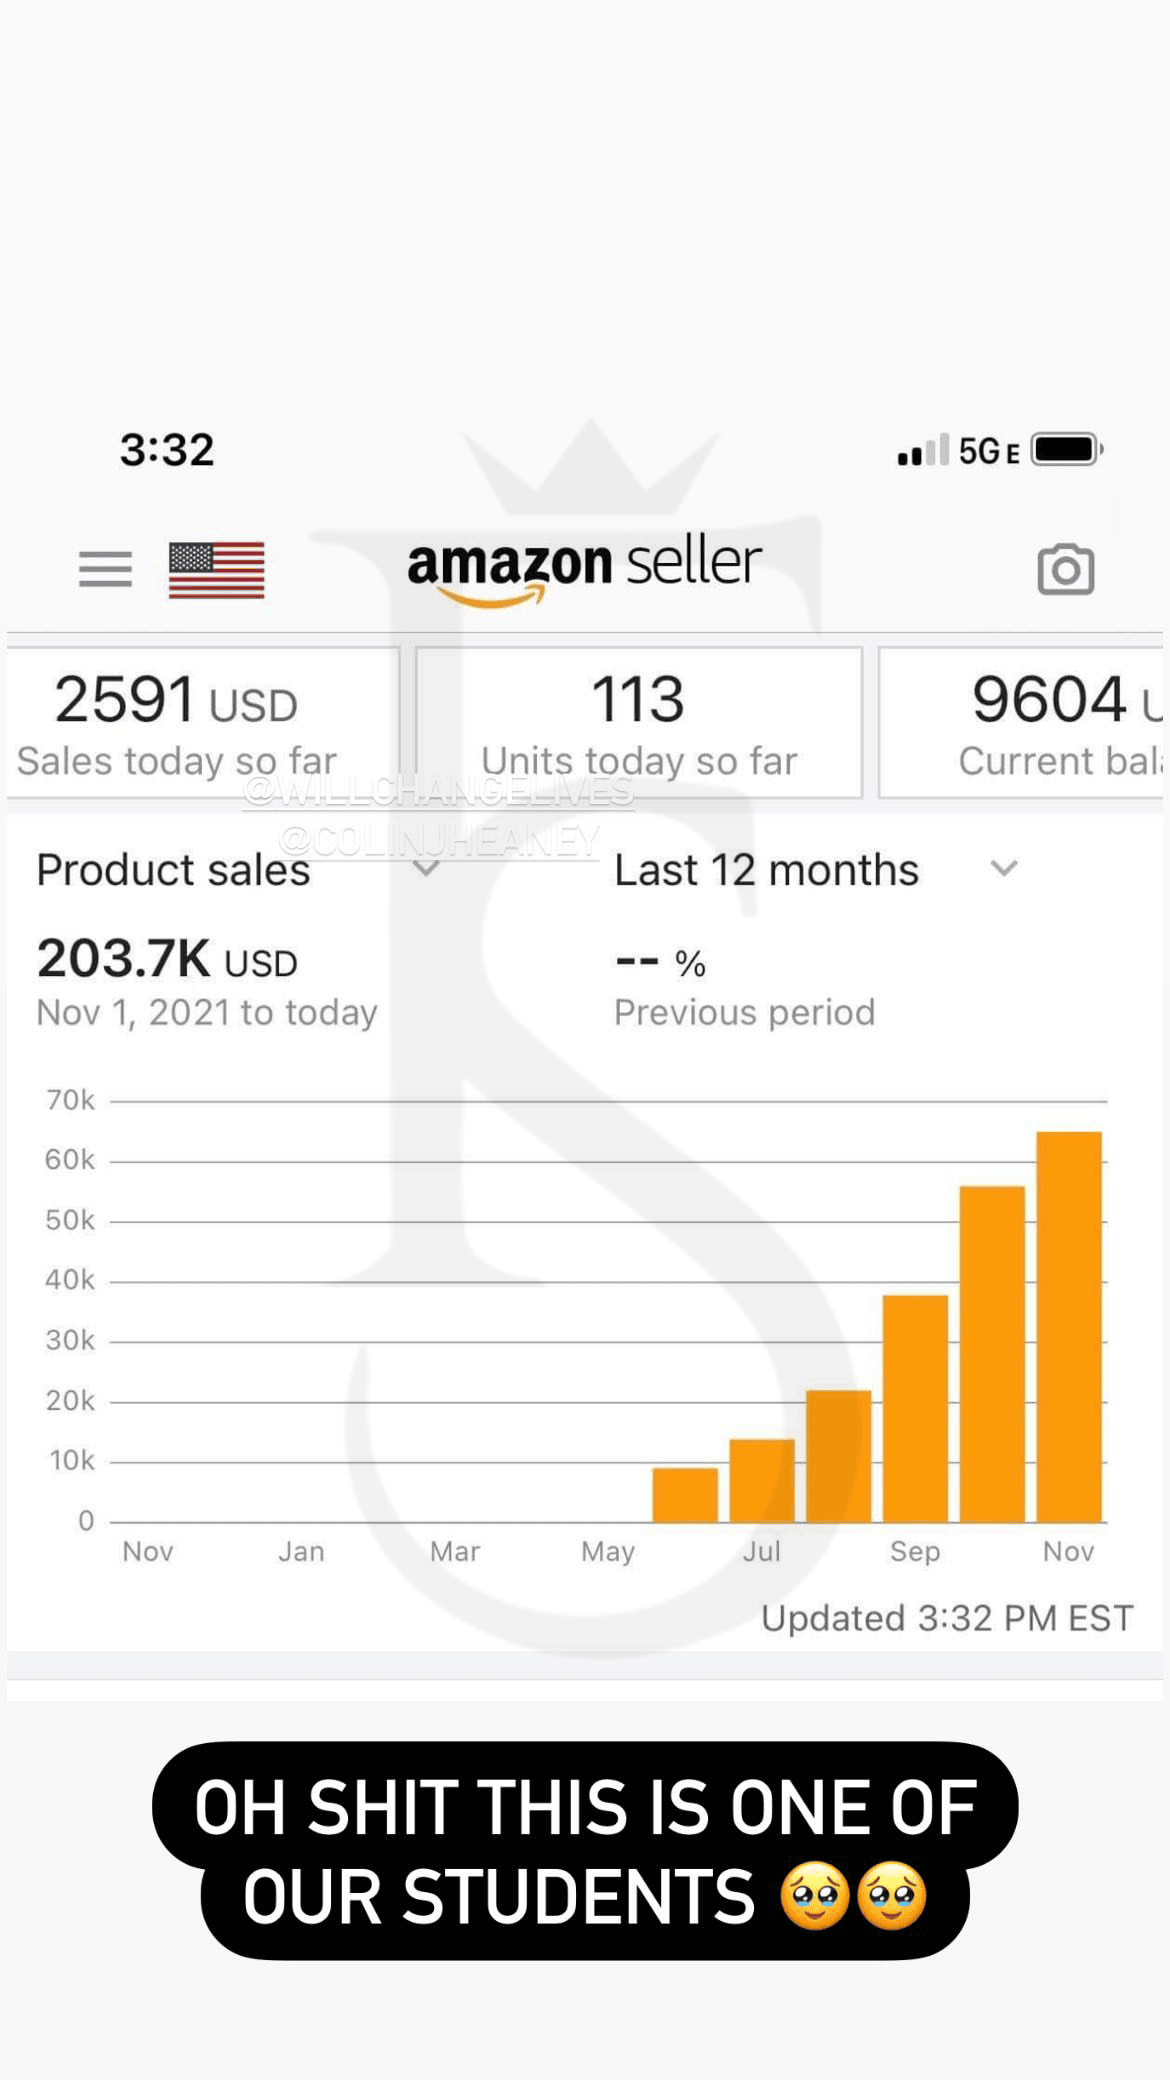Tap the battery status icon

1066,450
